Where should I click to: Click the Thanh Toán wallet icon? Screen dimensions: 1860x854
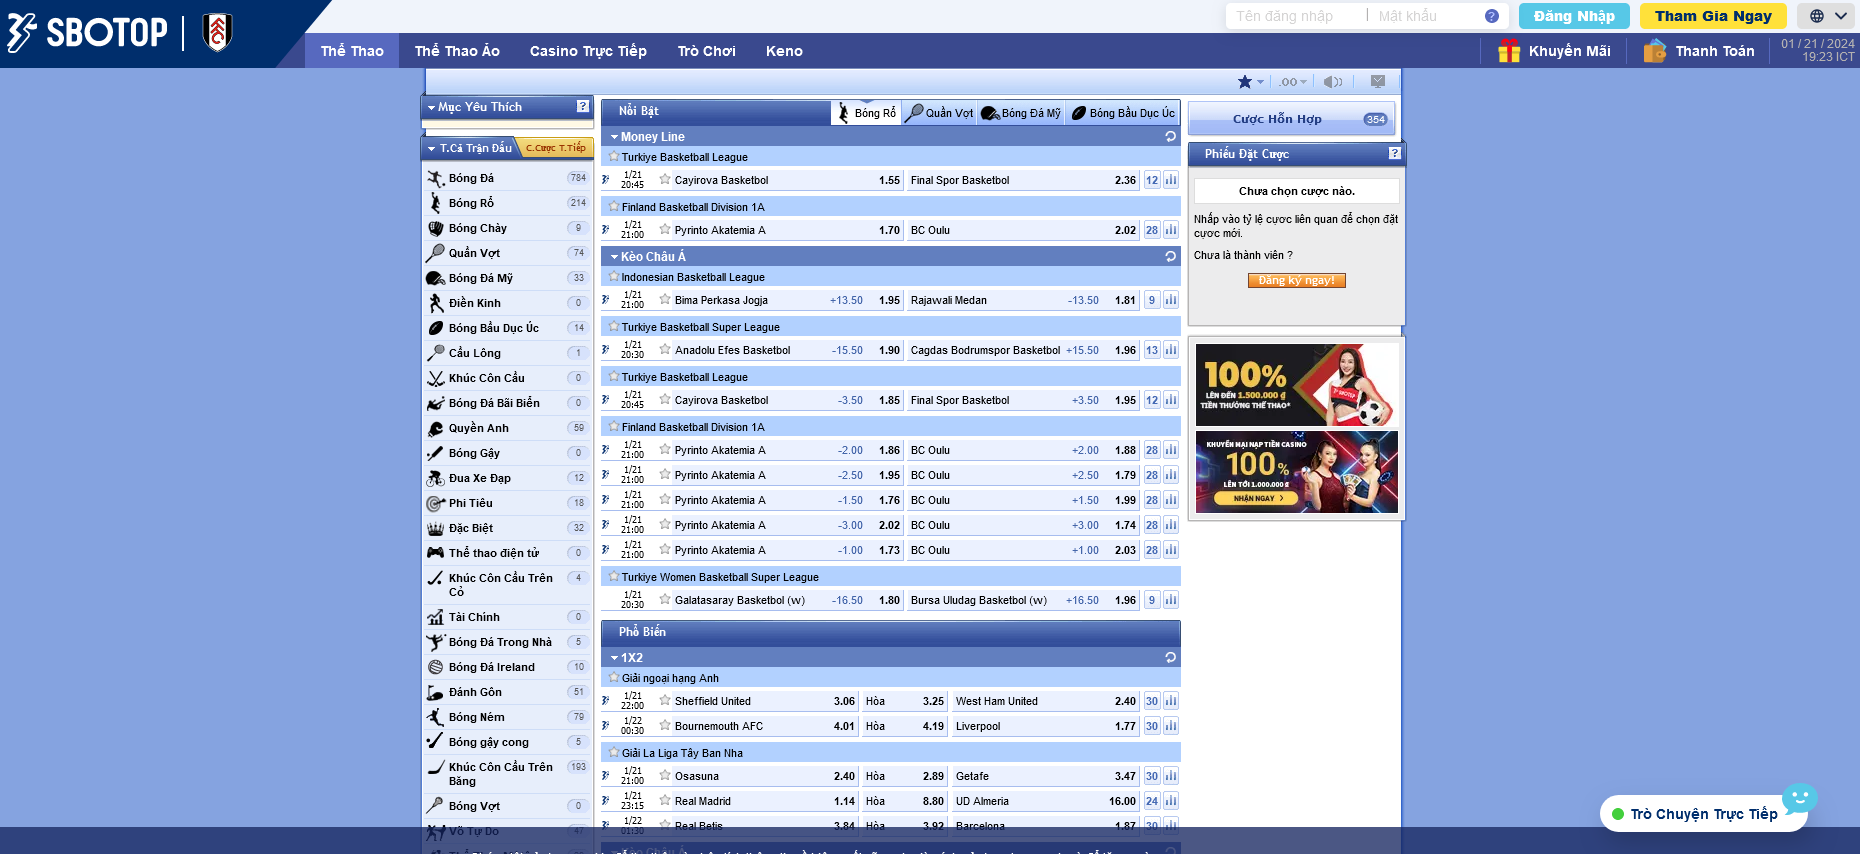pos(1655,51)
